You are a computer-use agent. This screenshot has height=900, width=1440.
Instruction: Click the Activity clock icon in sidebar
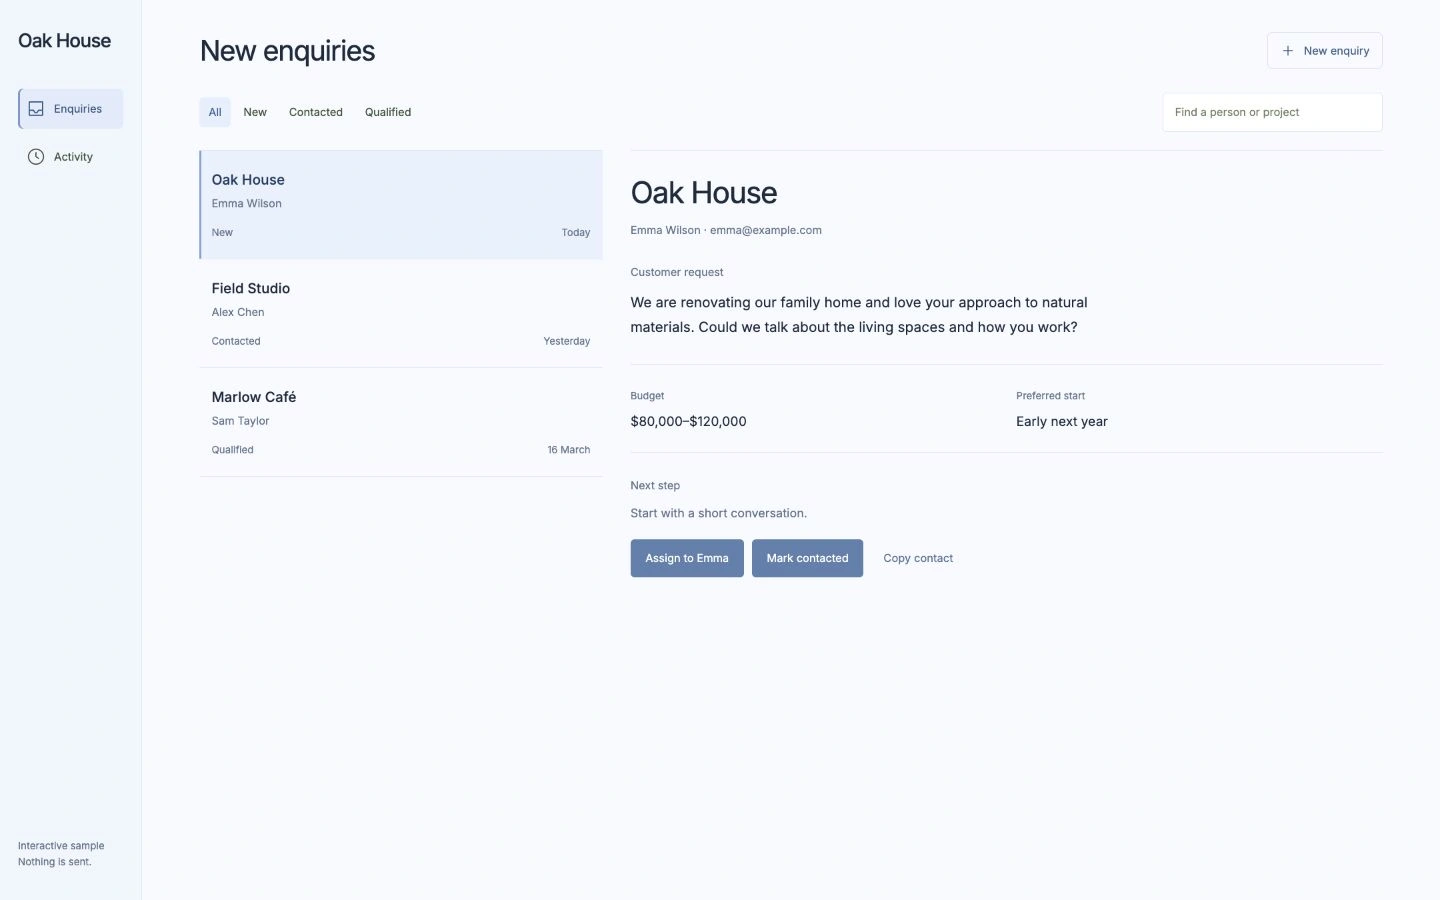click(36, 157)
